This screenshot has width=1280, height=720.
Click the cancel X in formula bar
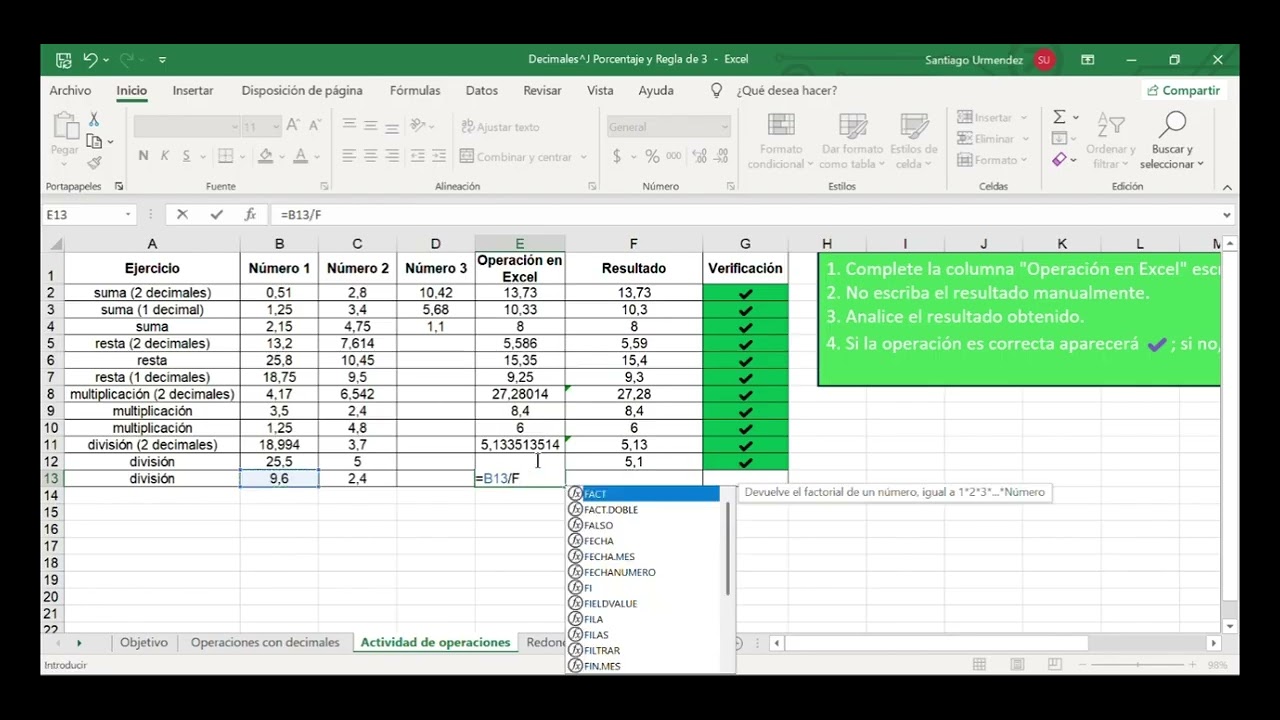(x=182, y=214)
